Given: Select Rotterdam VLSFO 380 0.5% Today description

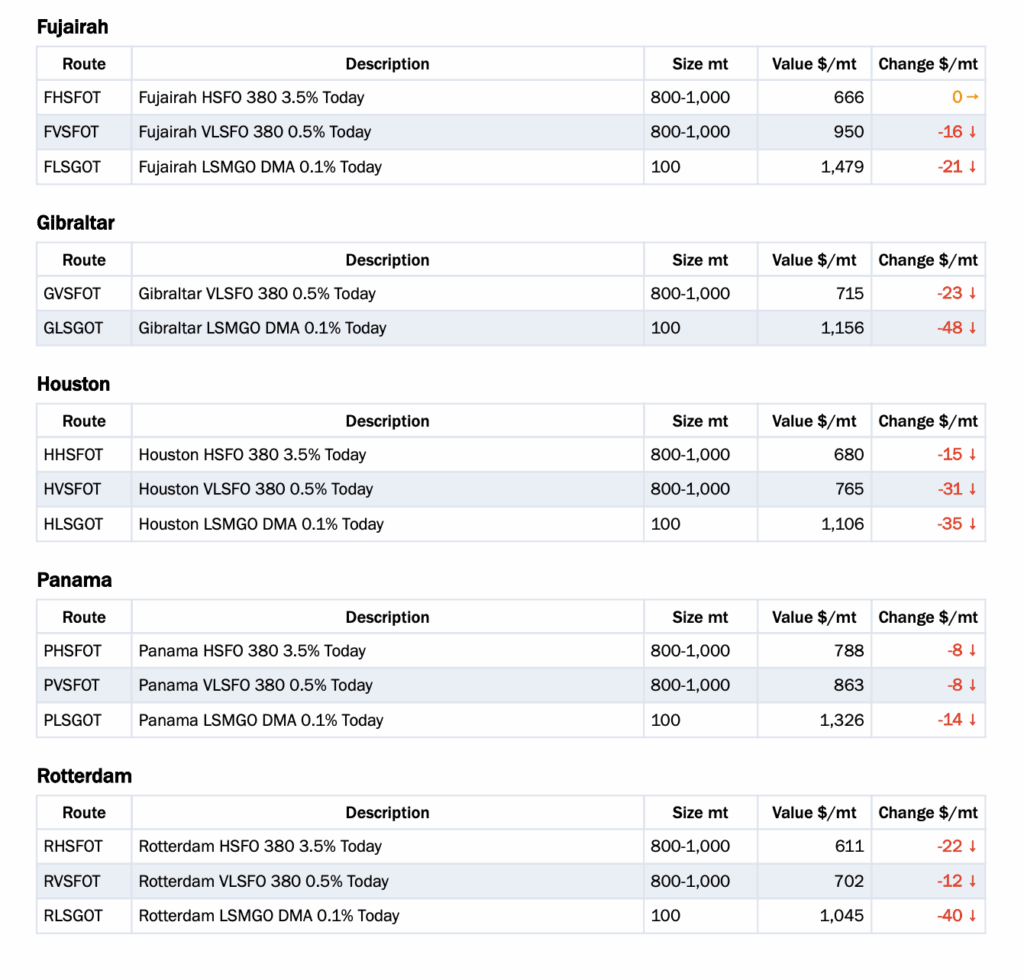Looking at the screenshot, I should (263, 881).
